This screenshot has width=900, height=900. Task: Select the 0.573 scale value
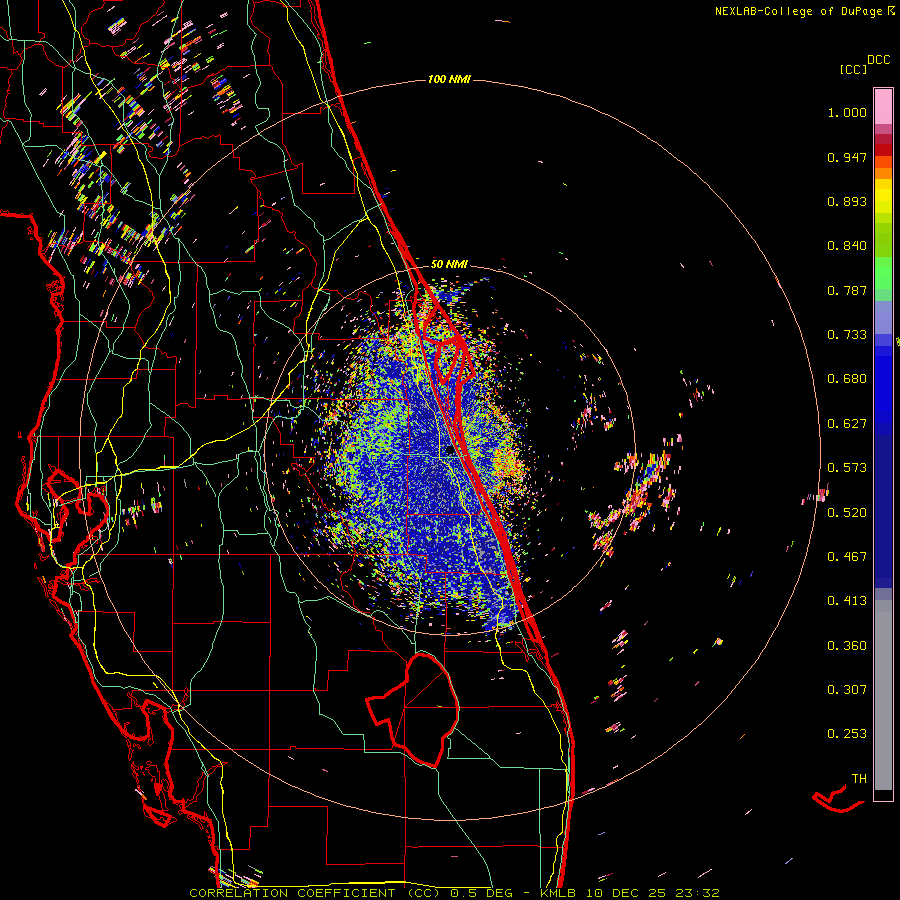point(847,468)
